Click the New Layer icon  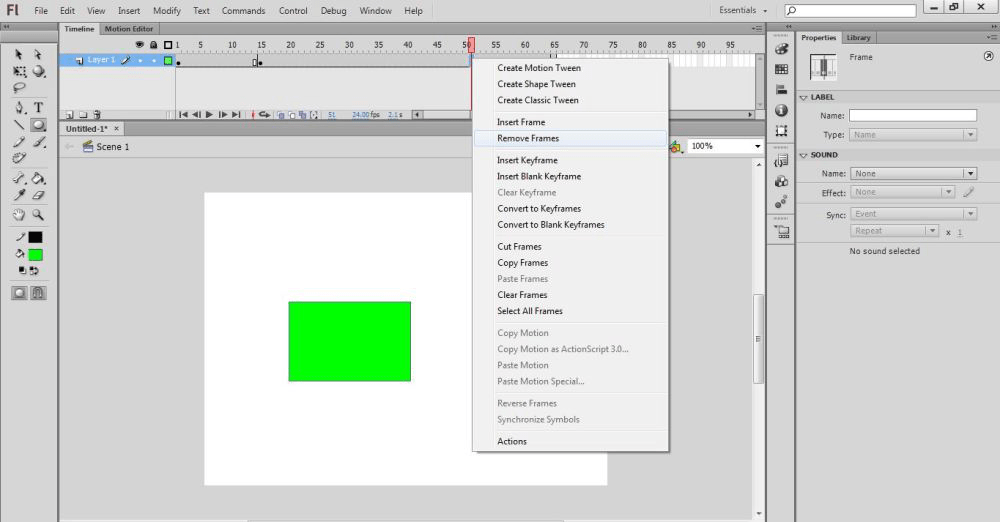(x=69, y=115)
